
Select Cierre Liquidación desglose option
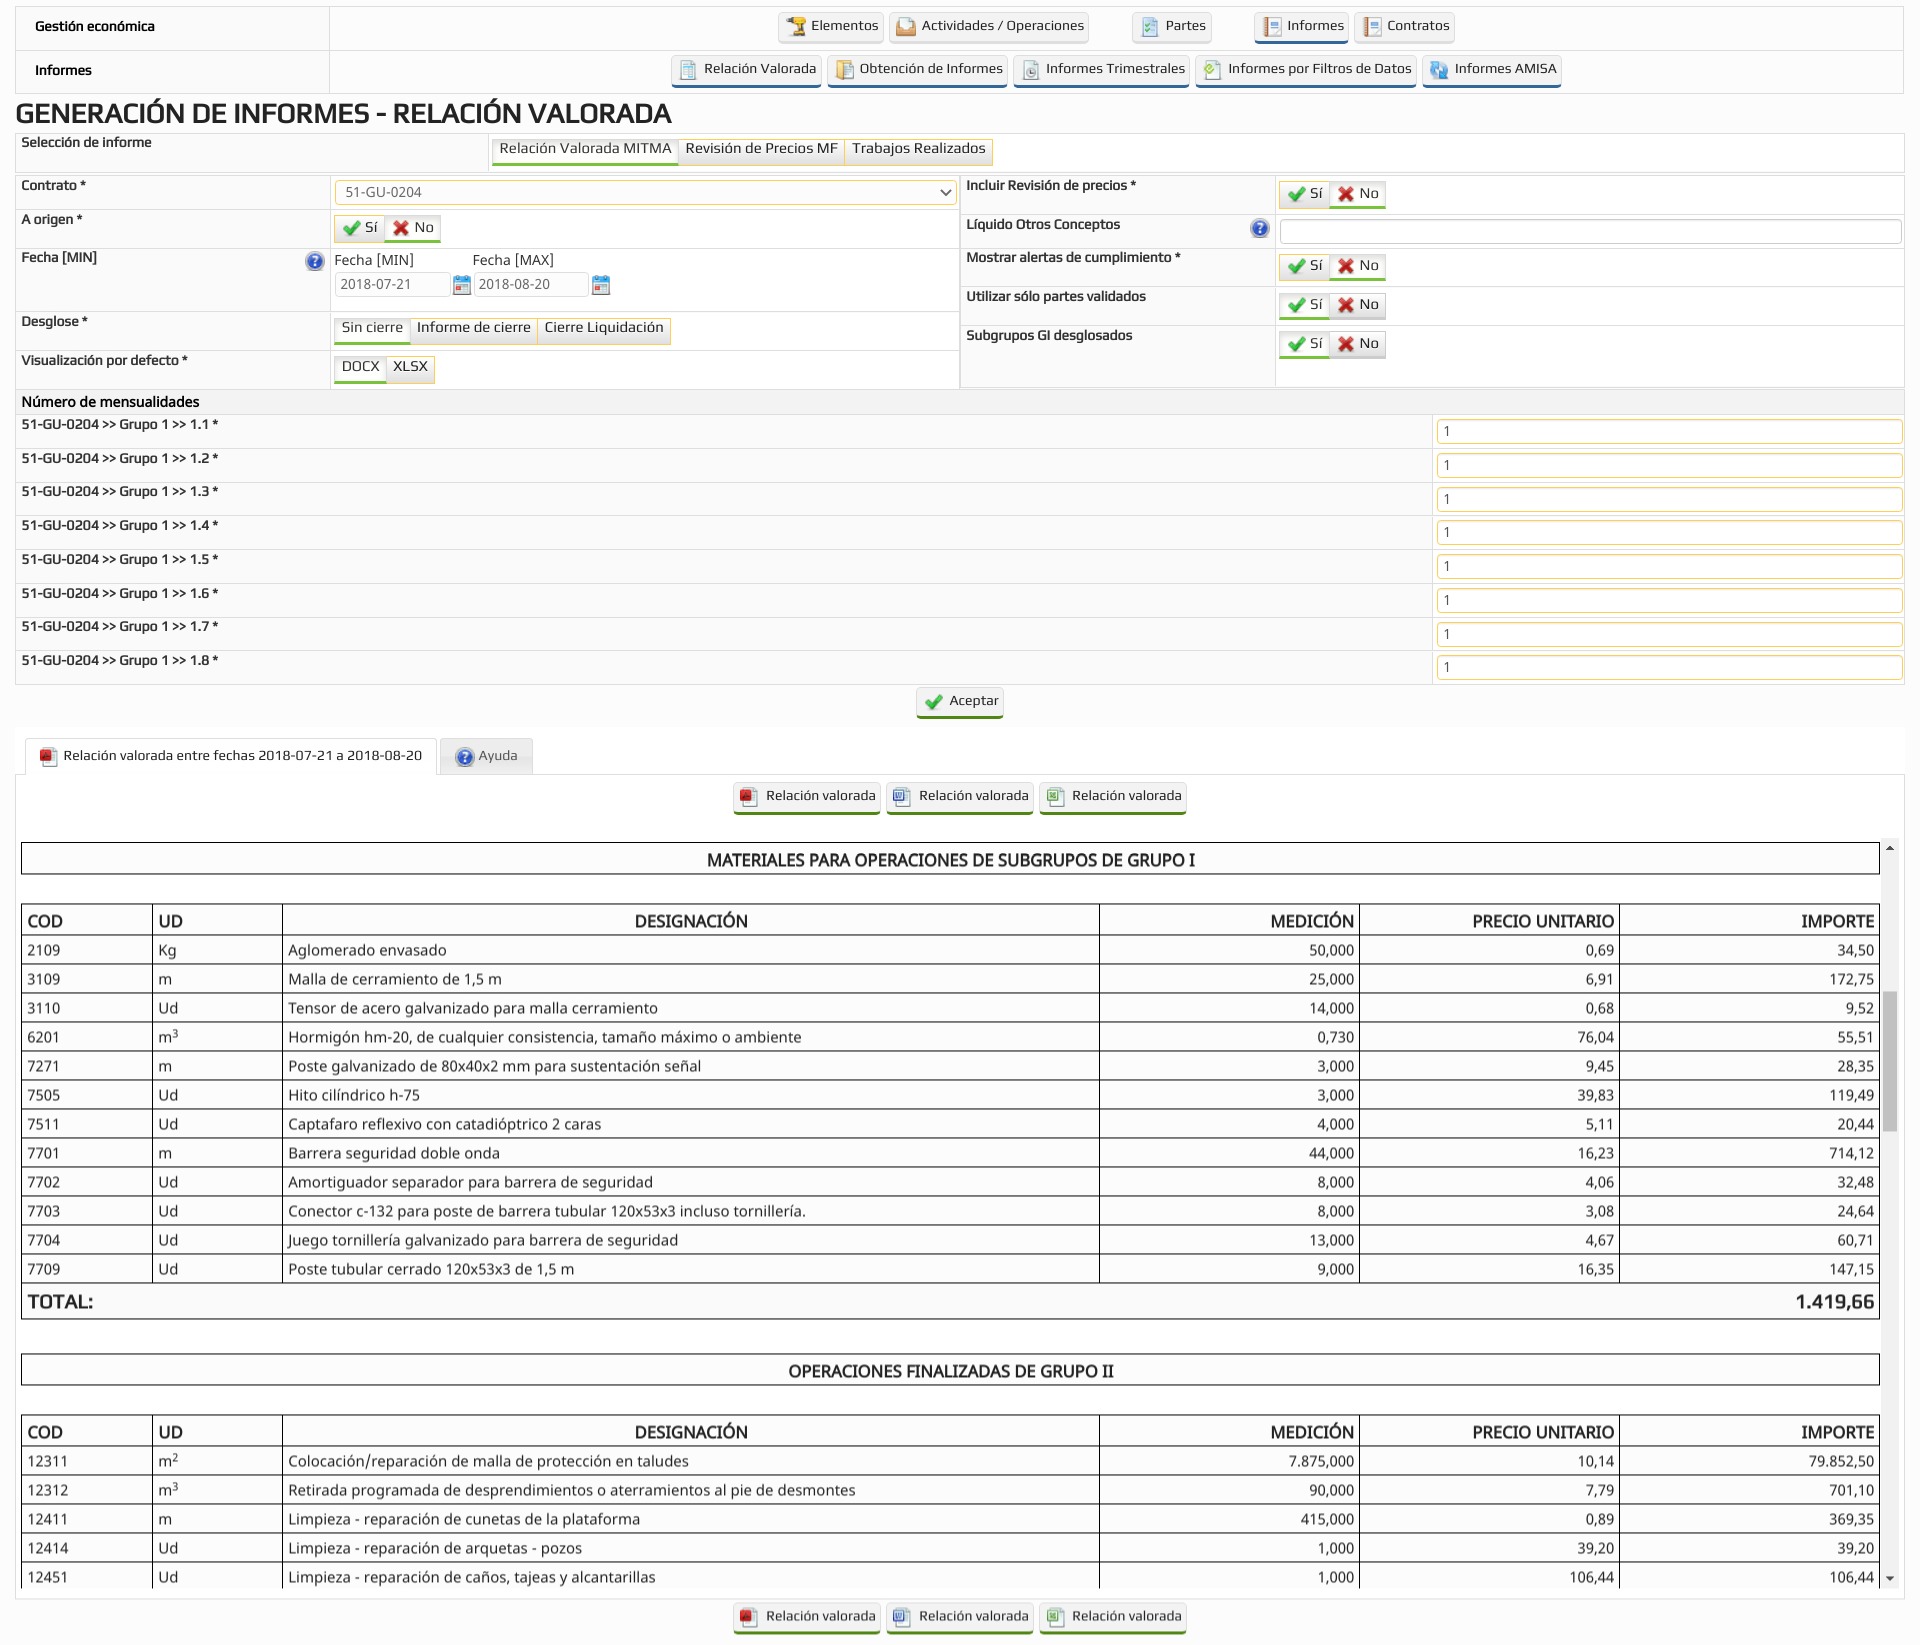click(603, 328)
